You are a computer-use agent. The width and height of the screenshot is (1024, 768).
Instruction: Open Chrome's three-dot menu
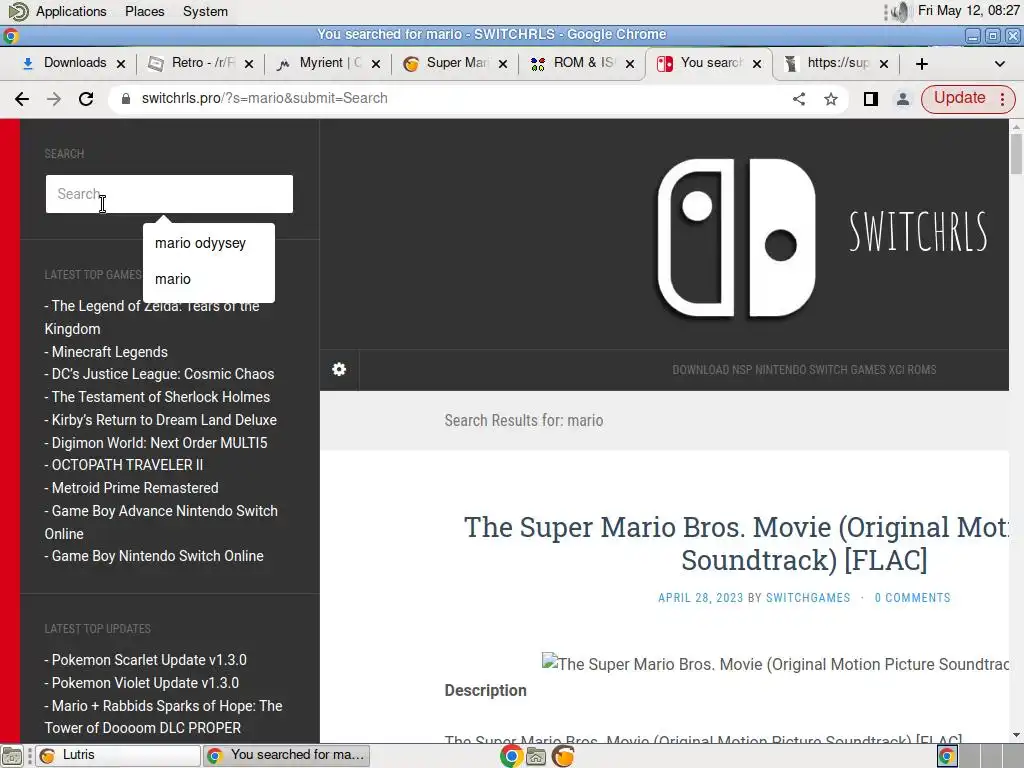[x=1002, y=99]
